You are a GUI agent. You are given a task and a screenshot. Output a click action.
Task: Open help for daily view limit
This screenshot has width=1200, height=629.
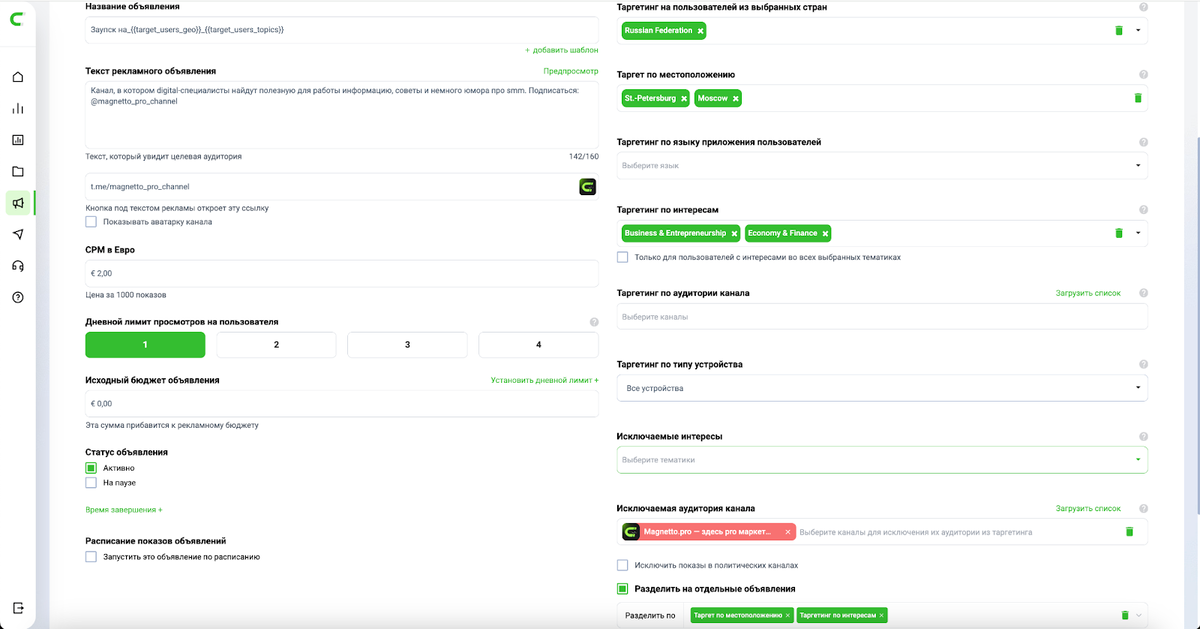[594, 322]
